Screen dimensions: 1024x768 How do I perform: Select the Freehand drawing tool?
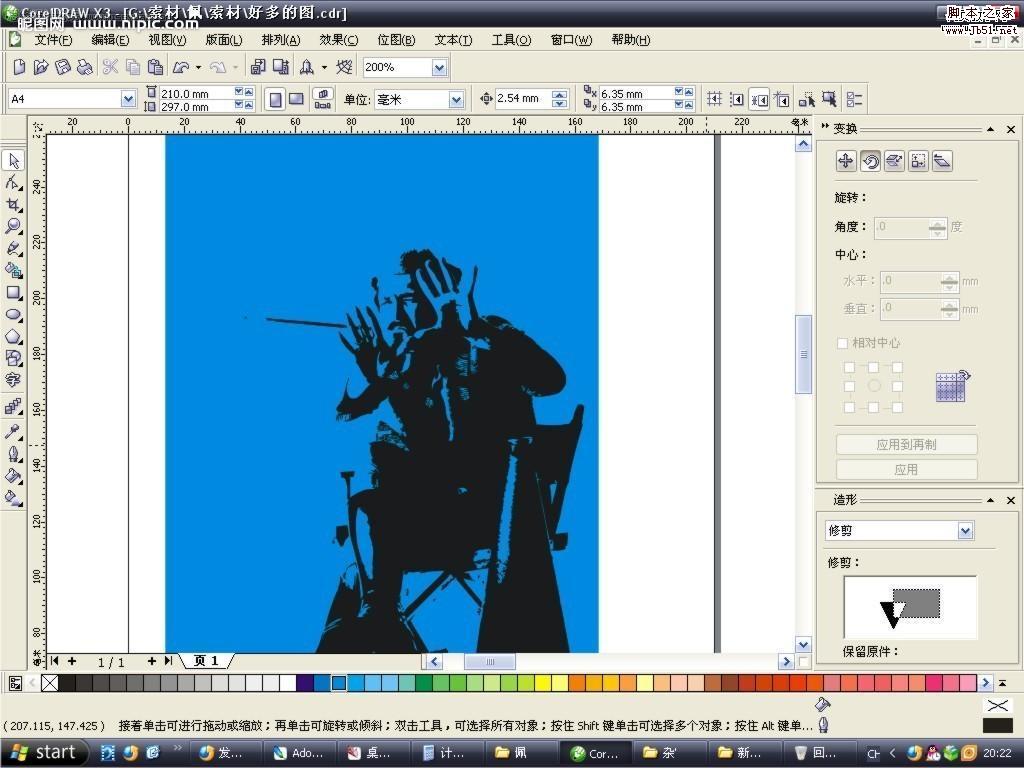tap(14, 249)
